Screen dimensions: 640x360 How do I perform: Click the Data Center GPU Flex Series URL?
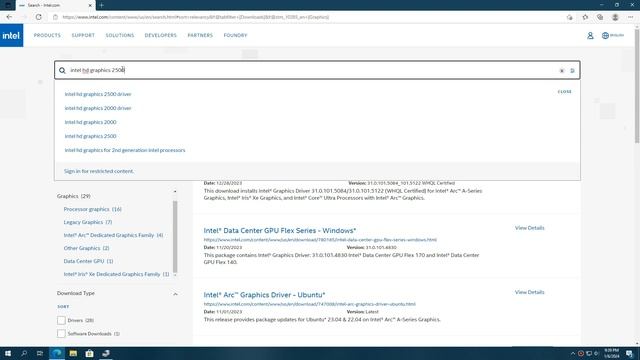tap(320, 240)
